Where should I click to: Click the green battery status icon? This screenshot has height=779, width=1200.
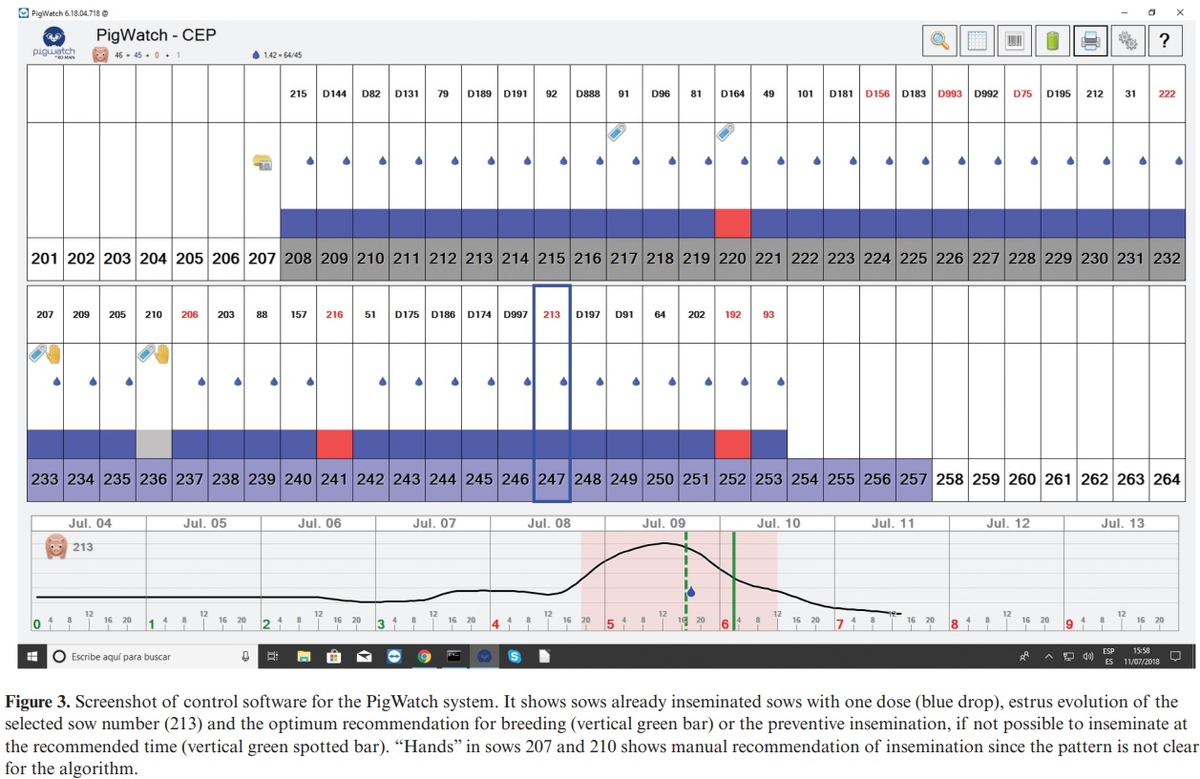(1052, 40)
